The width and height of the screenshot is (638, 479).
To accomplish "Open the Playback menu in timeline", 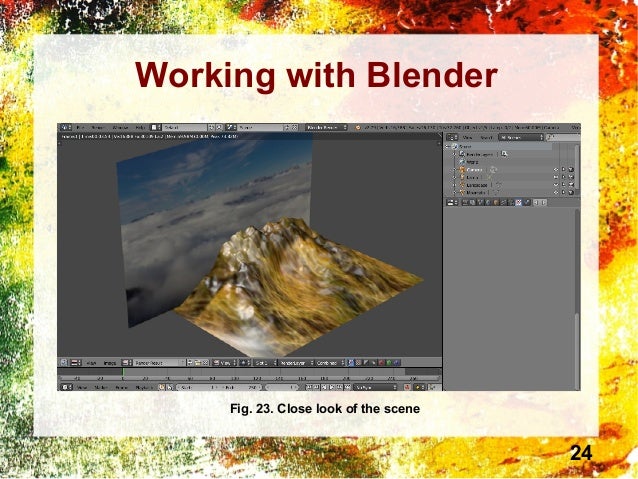I will [x=143, y=387].
